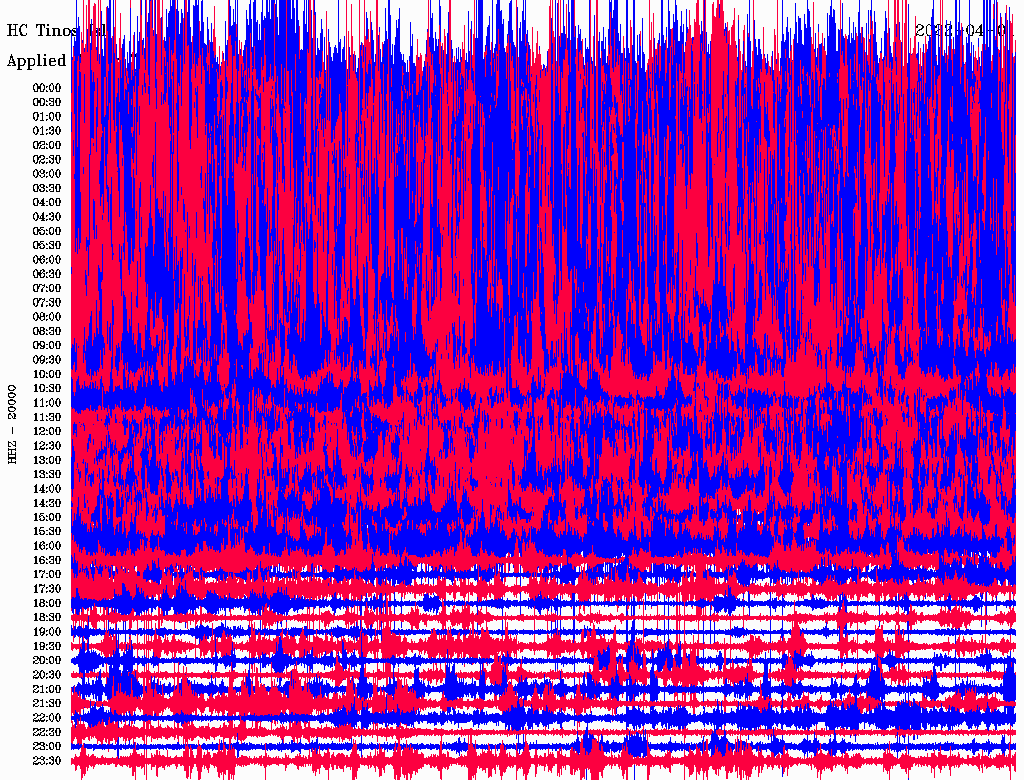1024x780 pixels.
Task: Select the 09:00 time label
Action: 47,346
